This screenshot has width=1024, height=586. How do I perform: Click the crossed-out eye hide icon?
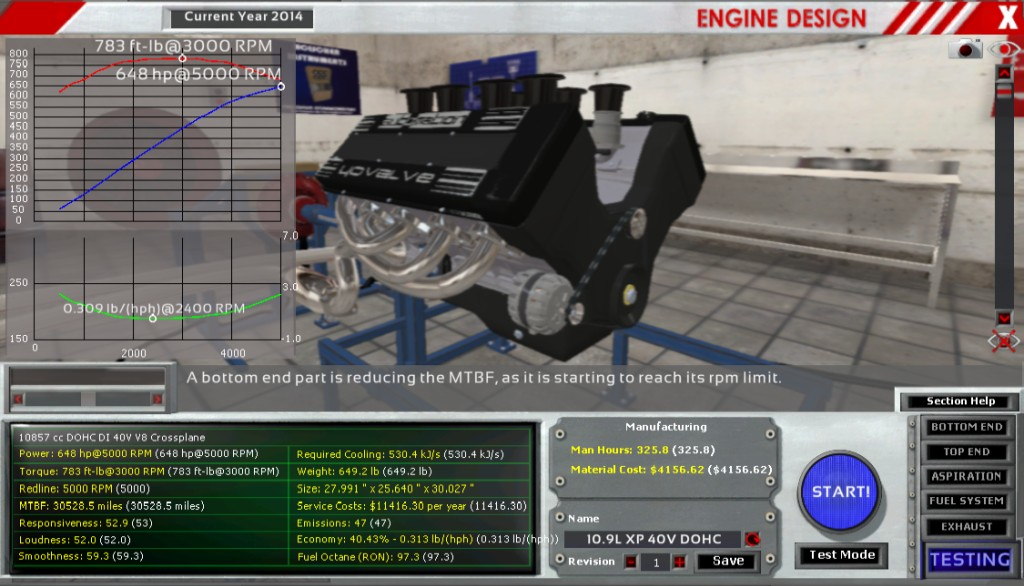click(1003, 341)
